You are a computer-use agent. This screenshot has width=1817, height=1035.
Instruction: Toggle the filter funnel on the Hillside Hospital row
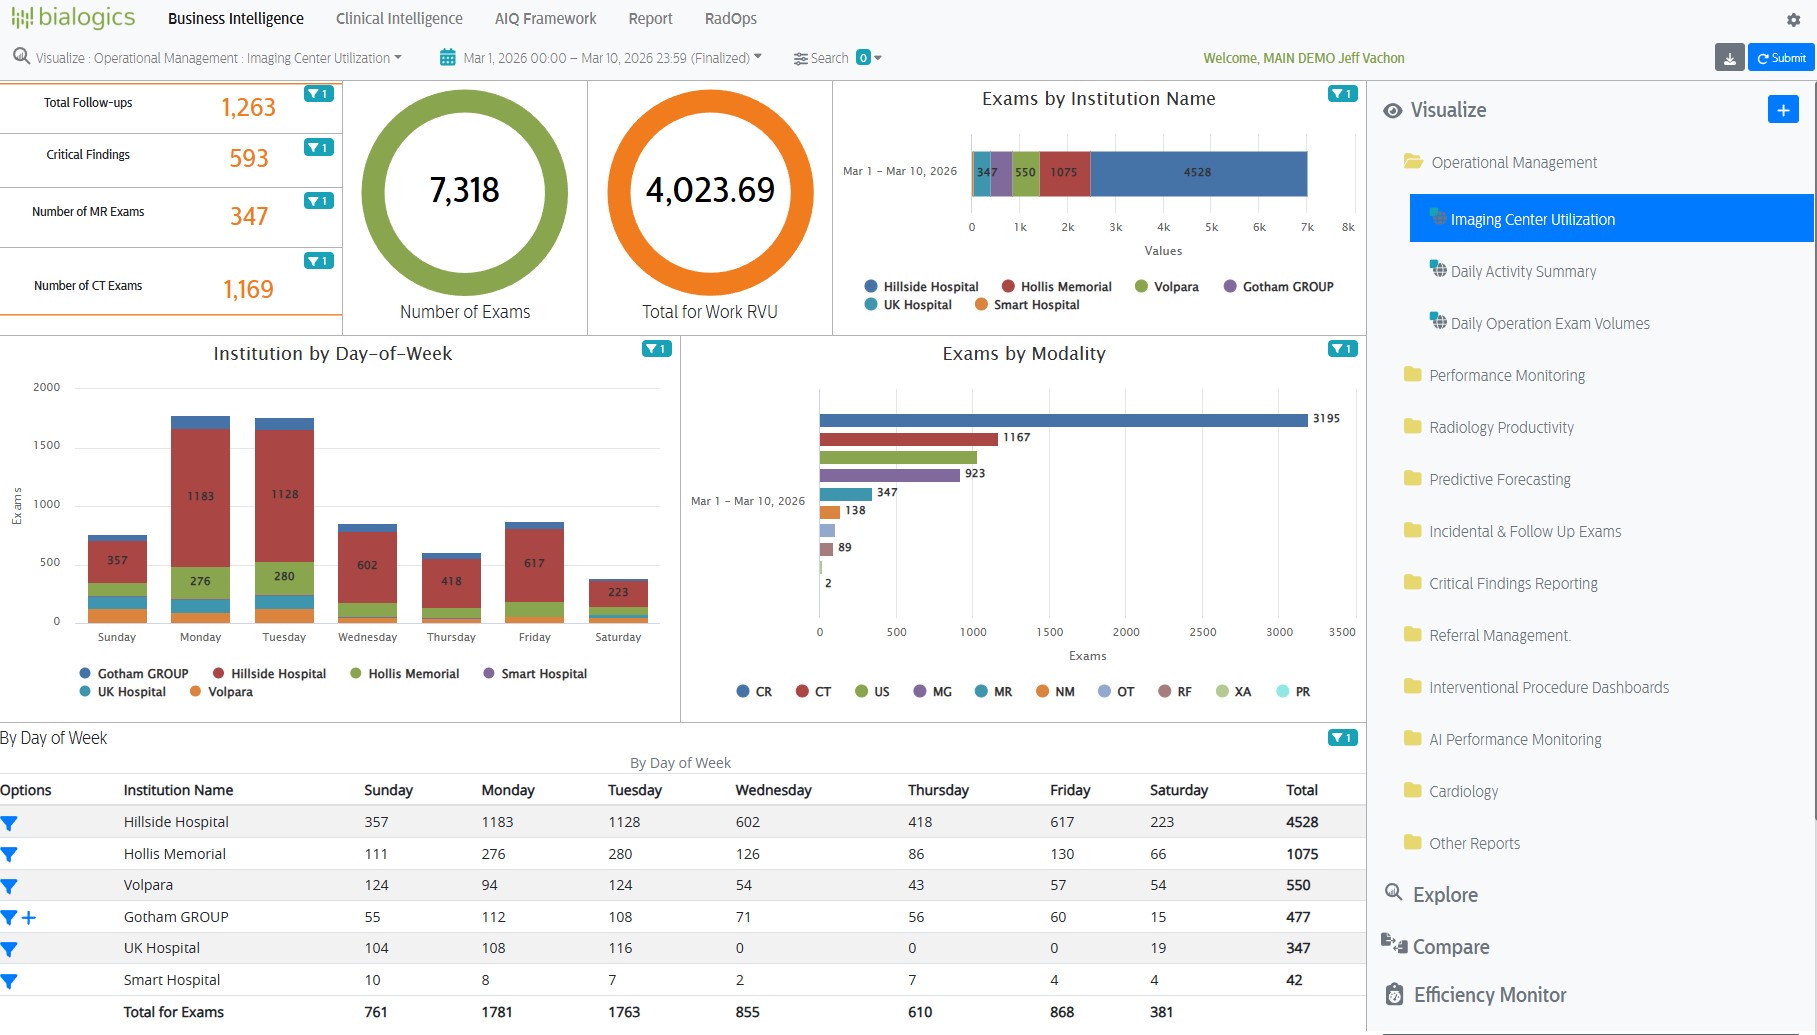(9, 822)
